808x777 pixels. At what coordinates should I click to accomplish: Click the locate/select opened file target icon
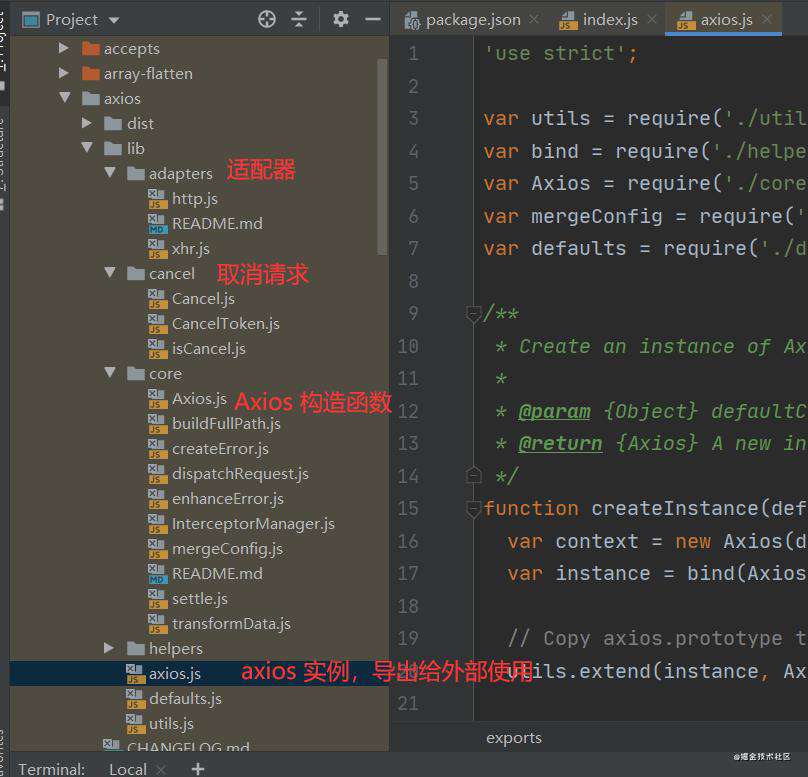click(x=266, y=20)
